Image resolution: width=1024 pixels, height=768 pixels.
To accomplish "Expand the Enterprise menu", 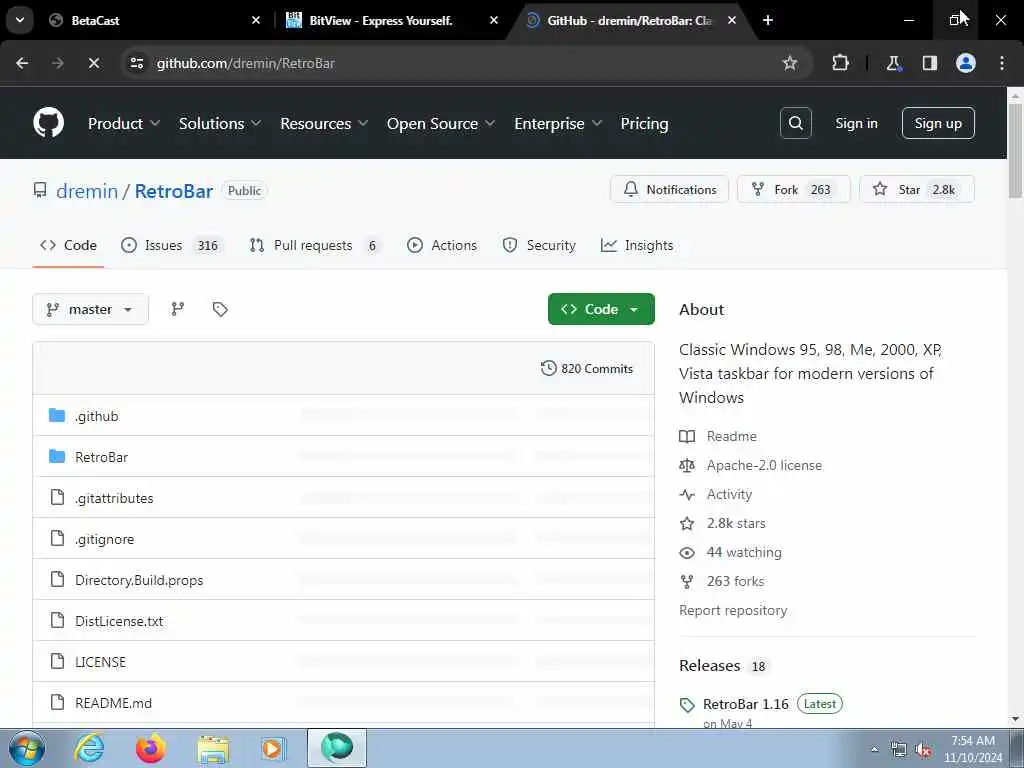I will click(558, 123).
